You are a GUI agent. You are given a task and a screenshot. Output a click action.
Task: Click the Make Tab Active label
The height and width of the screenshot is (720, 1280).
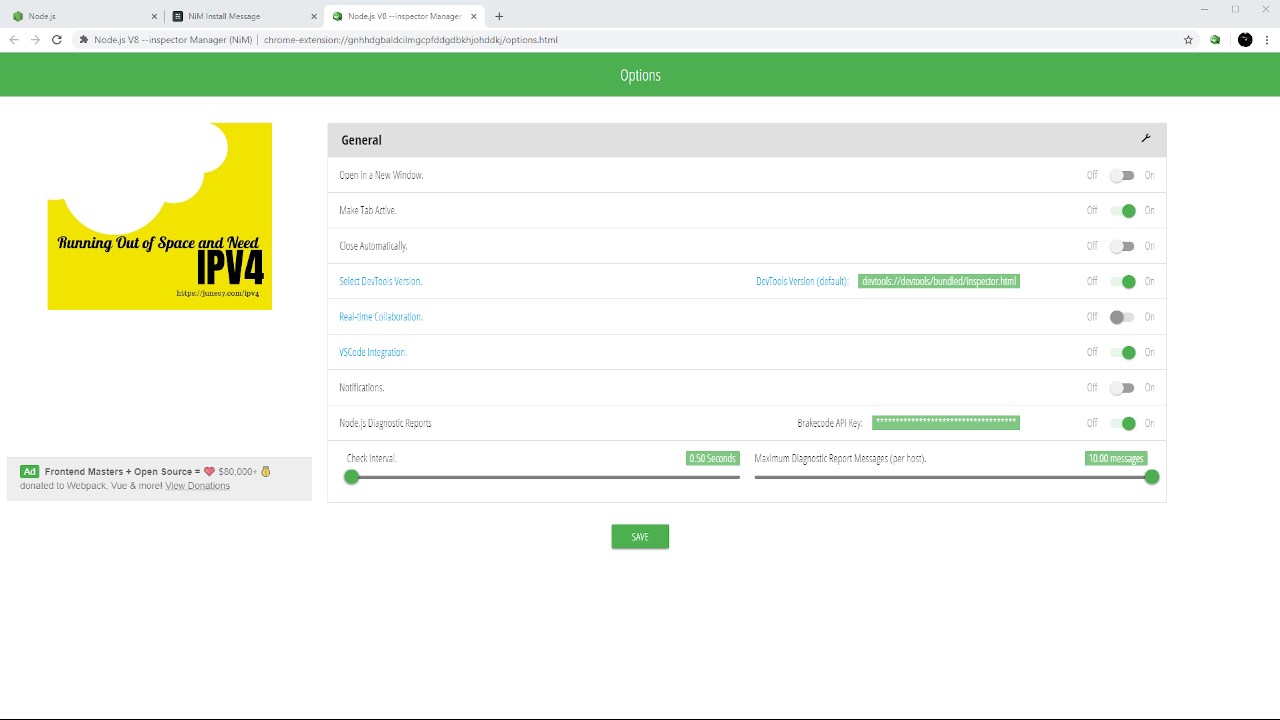coord(368,211)
